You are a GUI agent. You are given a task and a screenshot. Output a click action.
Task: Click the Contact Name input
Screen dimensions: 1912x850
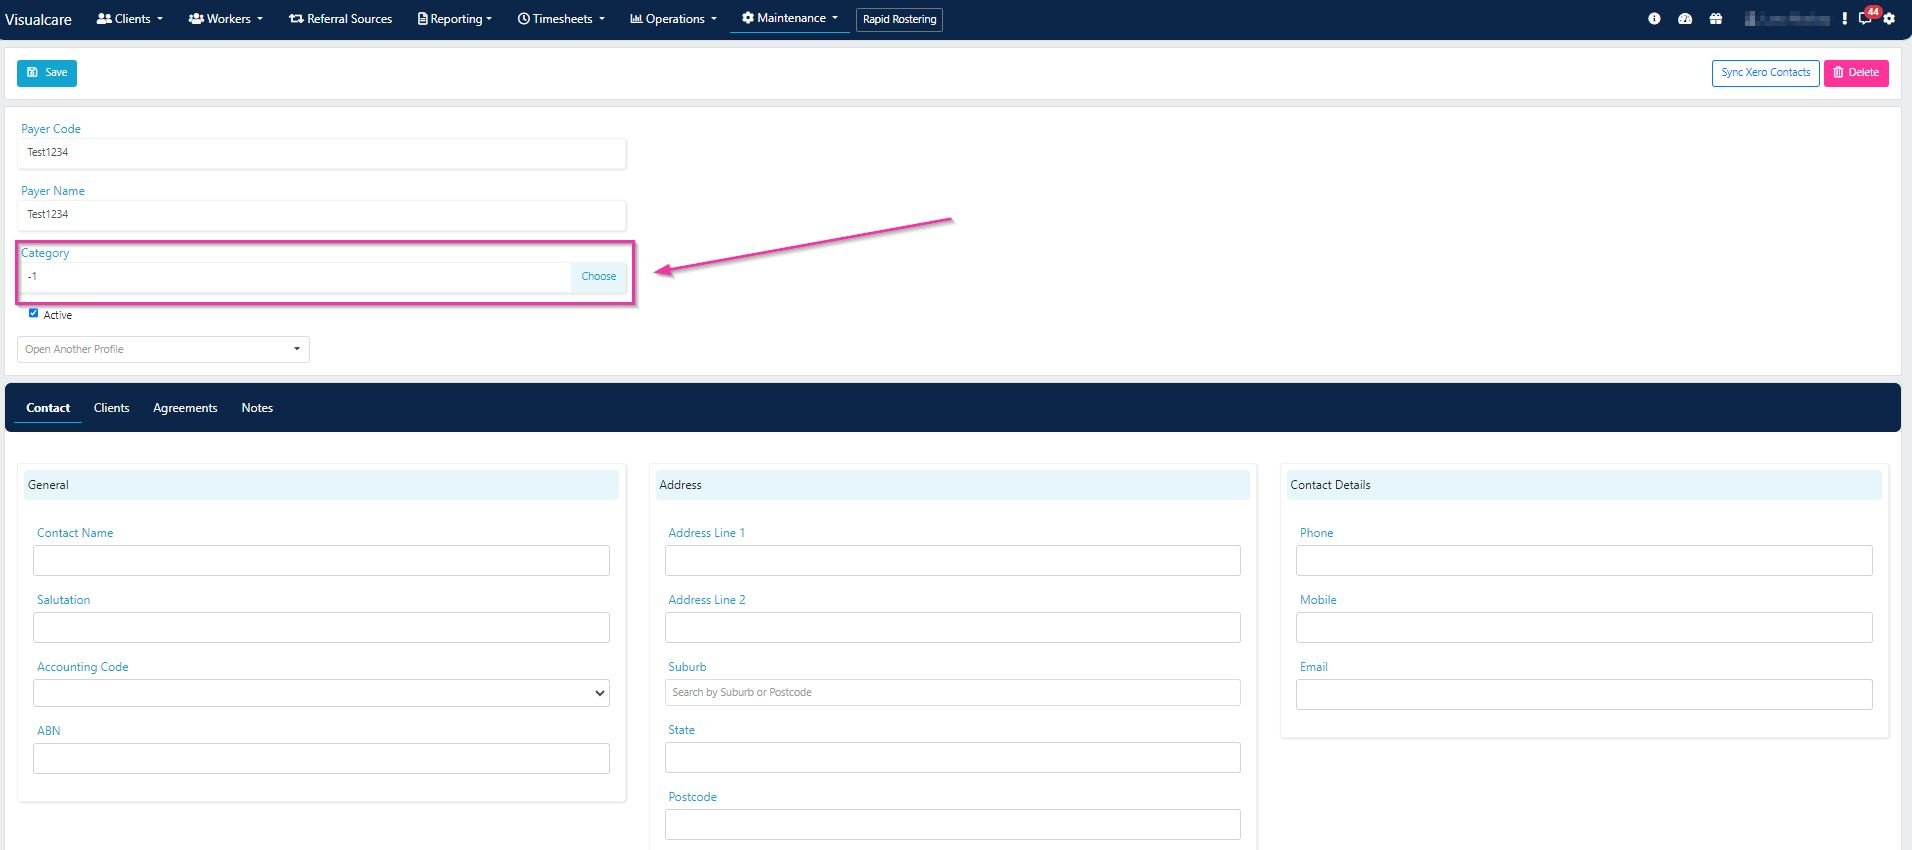pos(321,560)
